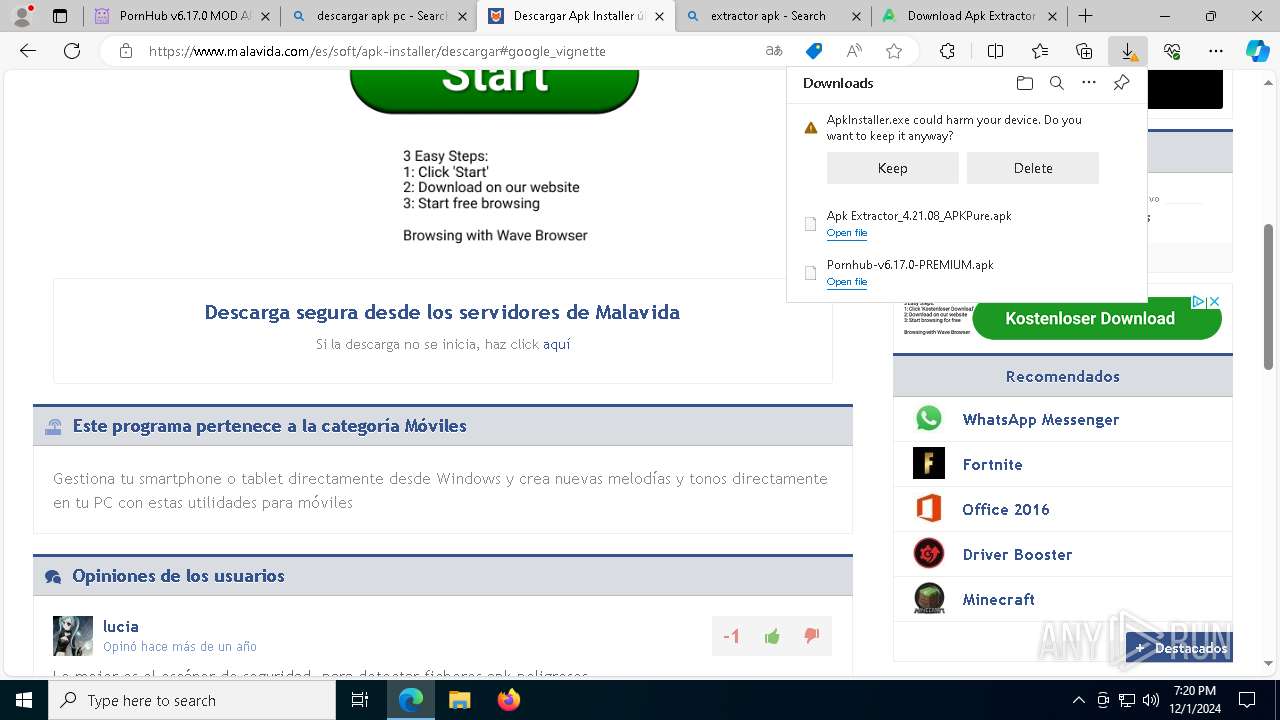This screenshot has width=1280, height=720.
Task: Go back with the browser back arrow
Action: 28,51
